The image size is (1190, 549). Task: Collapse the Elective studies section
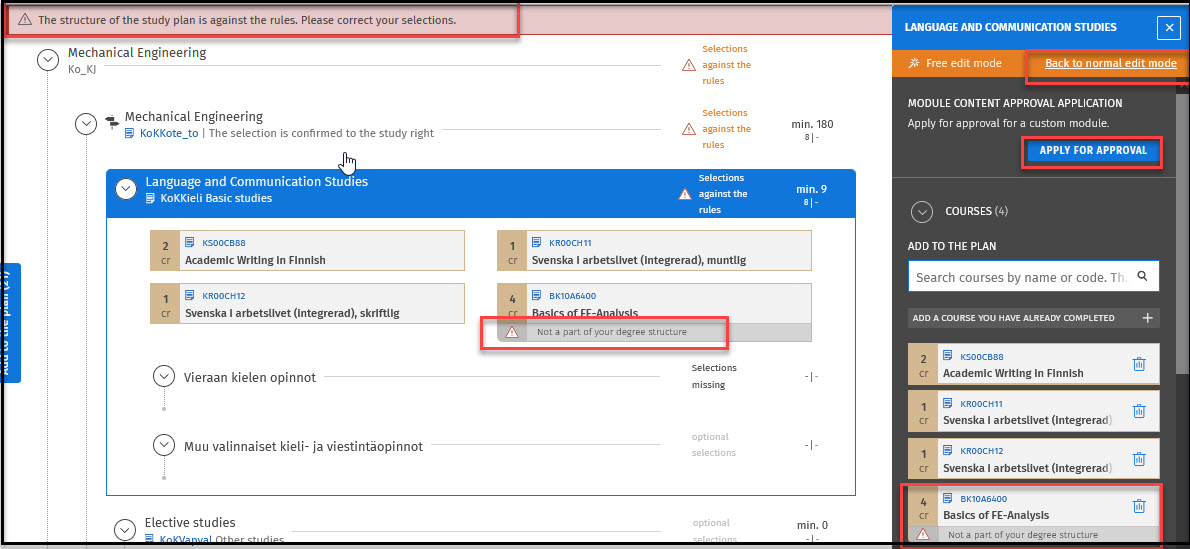click(125, 530)
